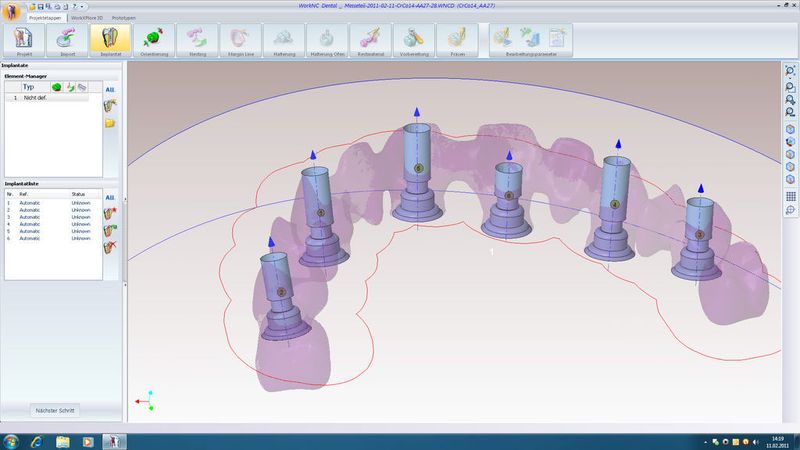Switch to the WorkXPlore 3D tab
Screen dimensions: 800x450
[87, 18]
